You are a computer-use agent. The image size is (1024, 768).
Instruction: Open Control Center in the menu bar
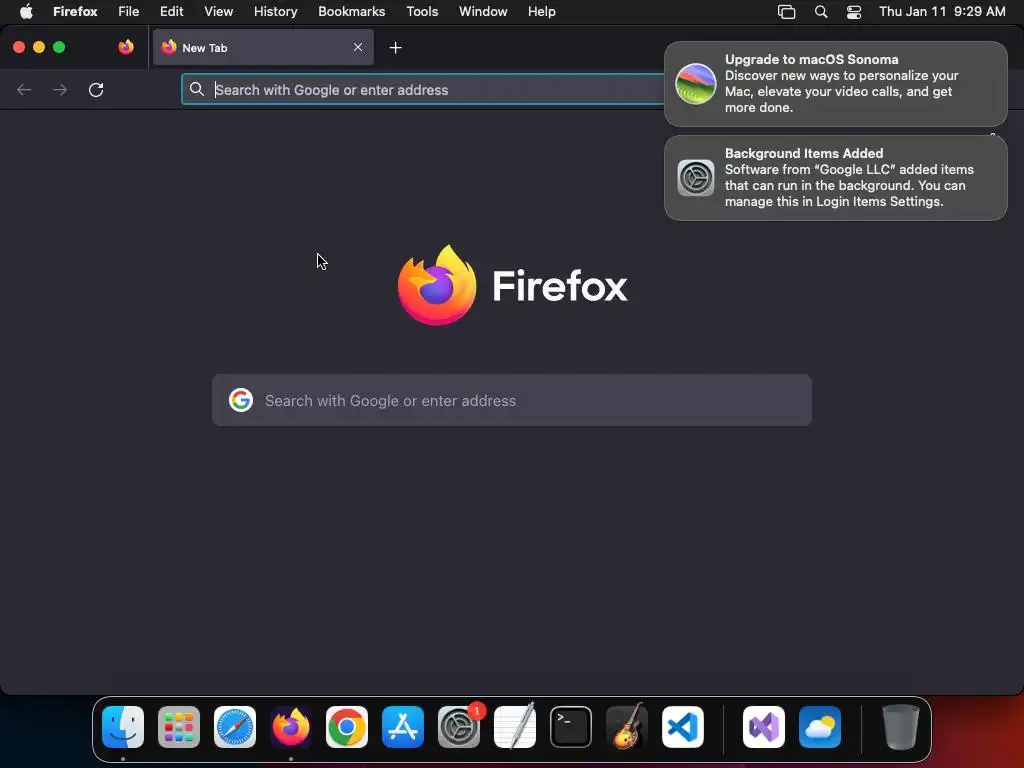(x=854, y=12)
